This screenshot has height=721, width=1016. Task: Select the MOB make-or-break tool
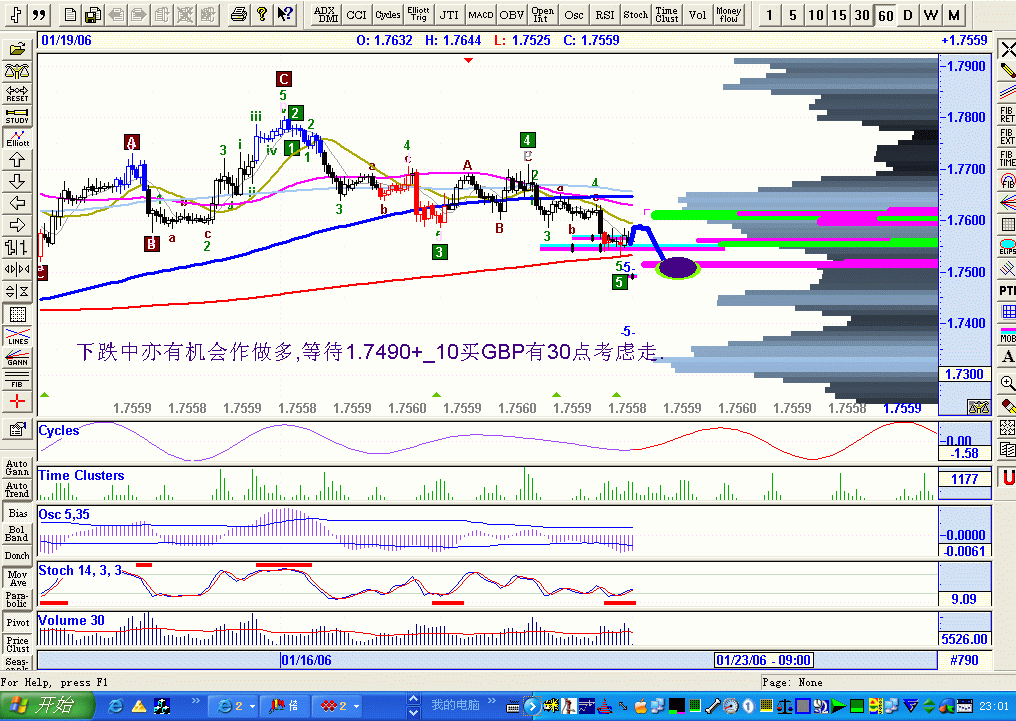(1008, 335)
